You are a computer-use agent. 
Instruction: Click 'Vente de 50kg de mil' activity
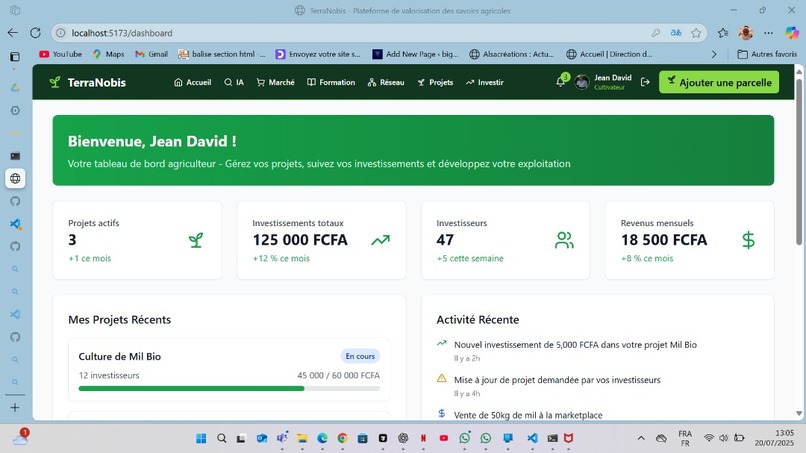(528, 415)
